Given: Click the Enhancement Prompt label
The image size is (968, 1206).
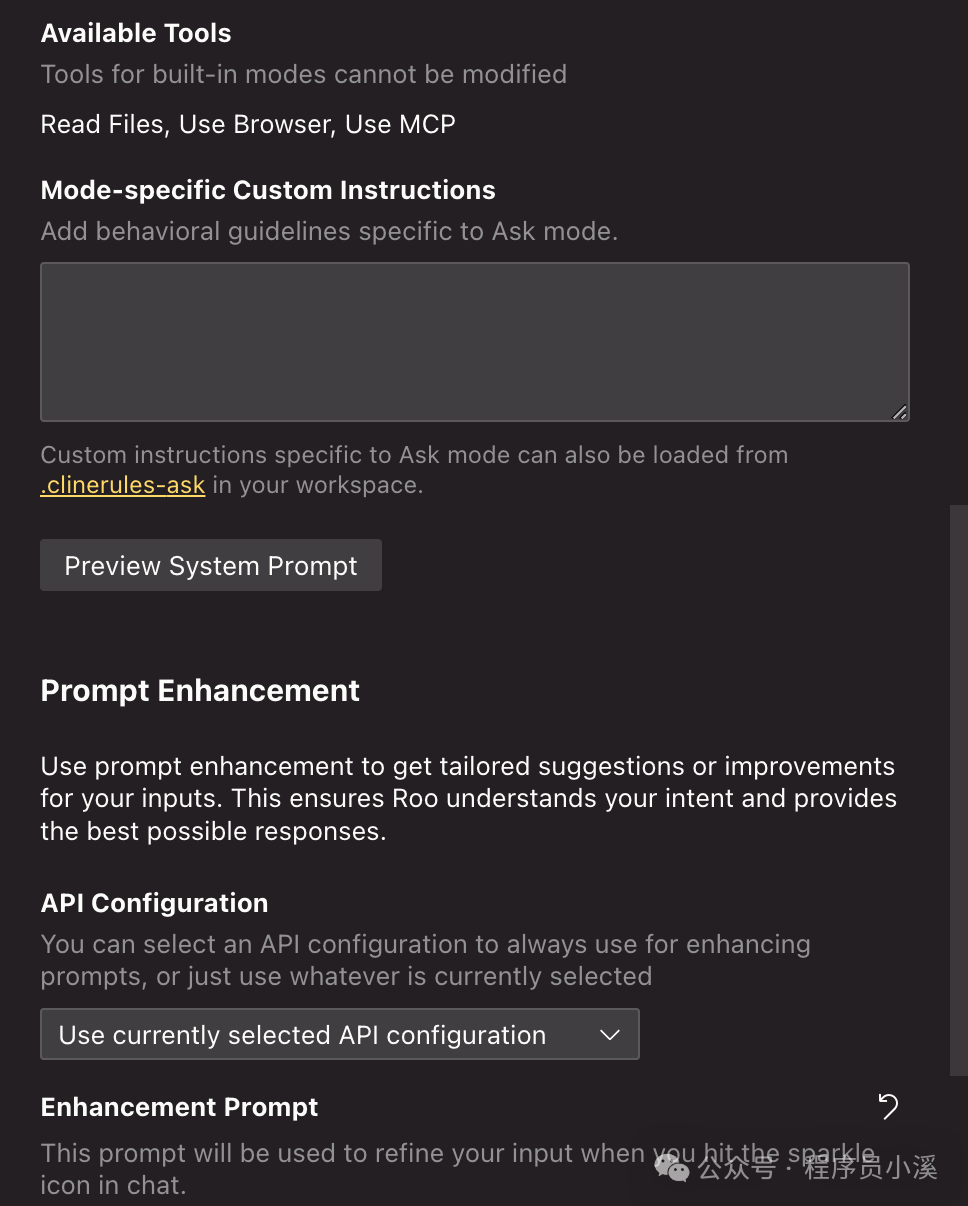Looking at the screenshot, I should coord(179,1107).
